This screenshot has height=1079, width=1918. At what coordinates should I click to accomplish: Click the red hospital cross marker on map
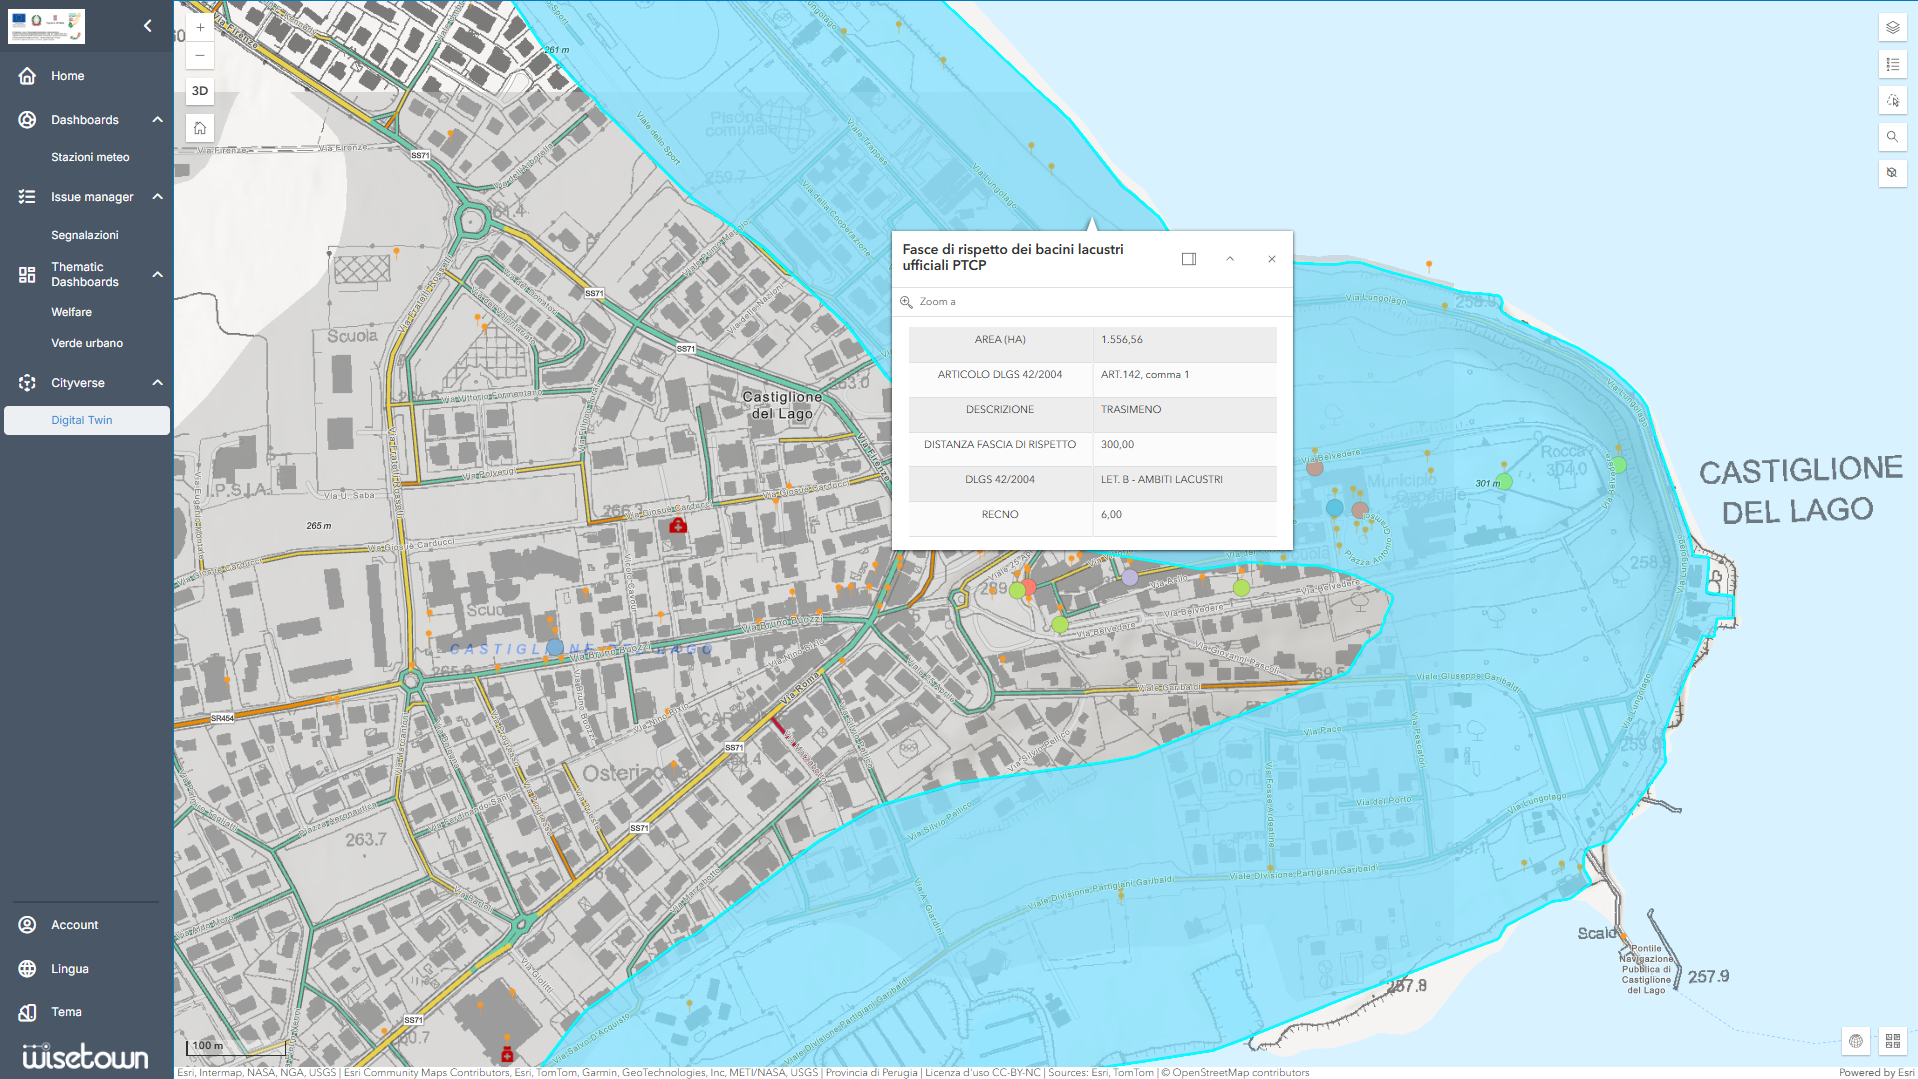pos(678,525)
